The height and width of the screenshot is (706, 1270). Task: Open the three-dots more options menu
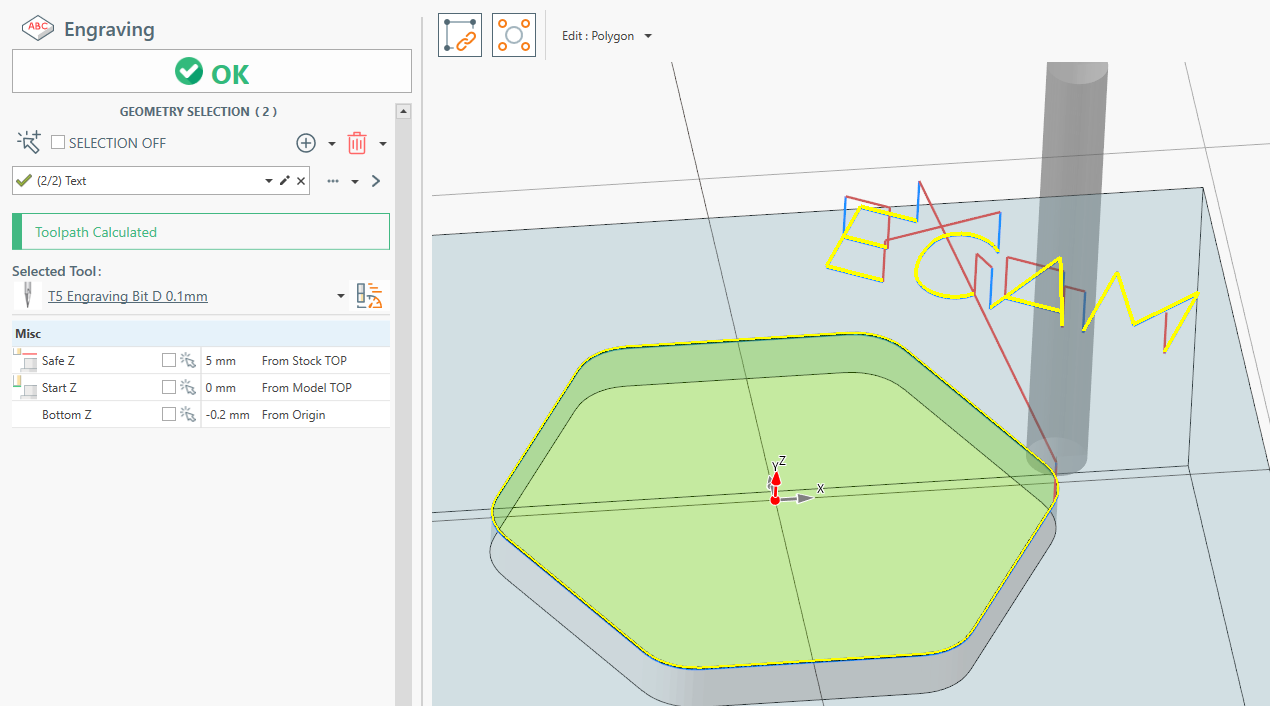[x=333, y=181]
